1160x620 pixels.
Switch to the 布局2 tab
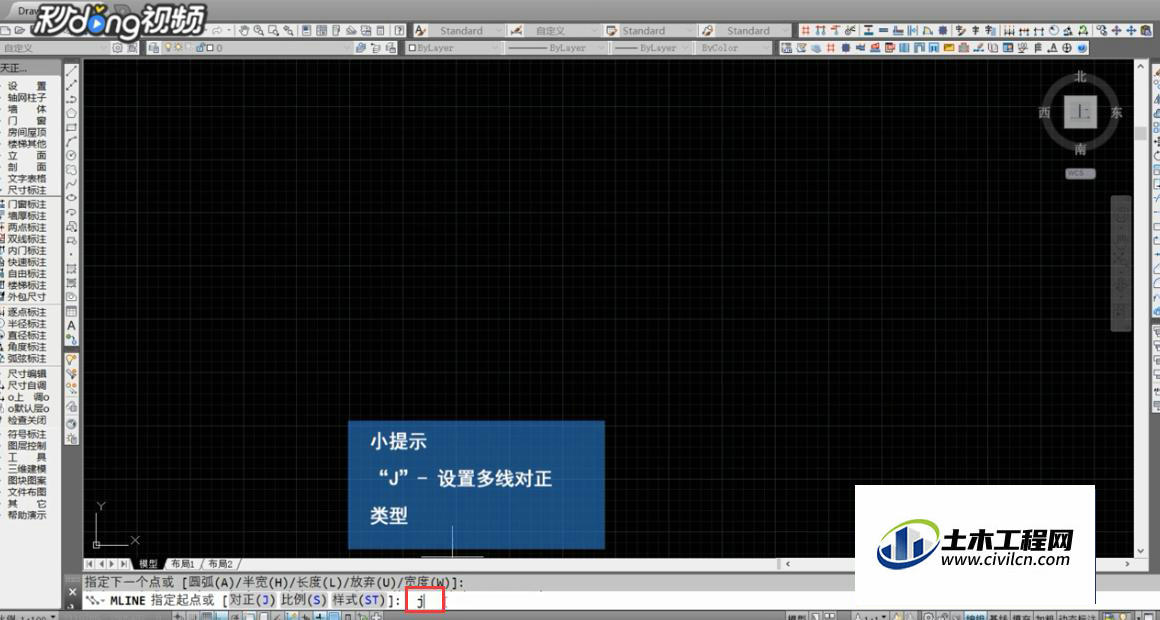click(x=220, y=564)
